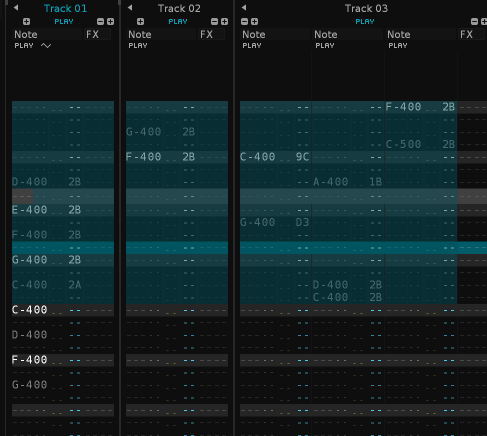Collapse Track 01 using its header arrow
Screen dimensions: 487x436
(16, 8)
